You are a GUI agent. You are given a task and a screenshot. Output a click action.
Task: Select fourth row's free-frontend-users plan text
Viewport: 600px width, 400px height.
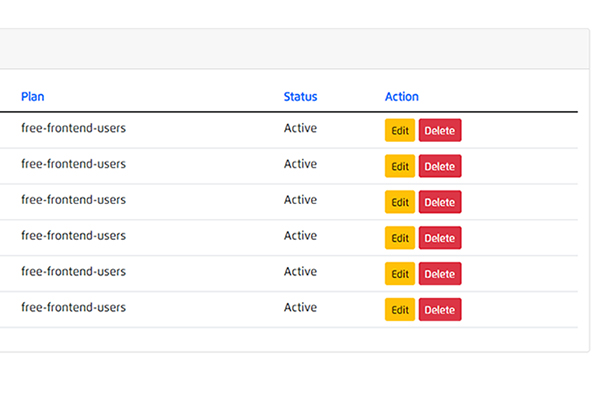point(73,235)
